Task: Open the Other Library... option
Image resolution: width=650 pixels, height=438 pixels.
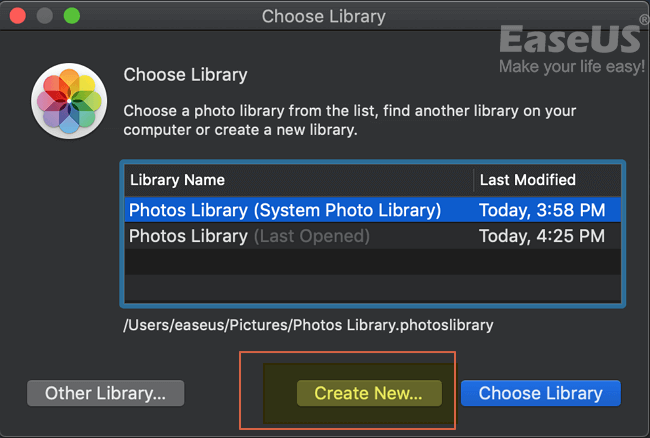Action: click(x=105, y=393)
